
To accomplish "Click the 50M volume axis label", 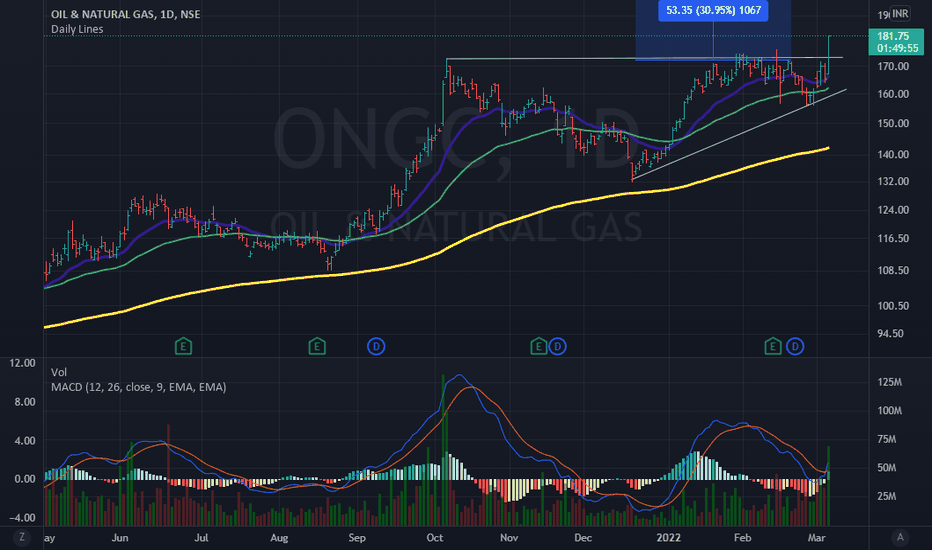I will [x=887, y=467].
